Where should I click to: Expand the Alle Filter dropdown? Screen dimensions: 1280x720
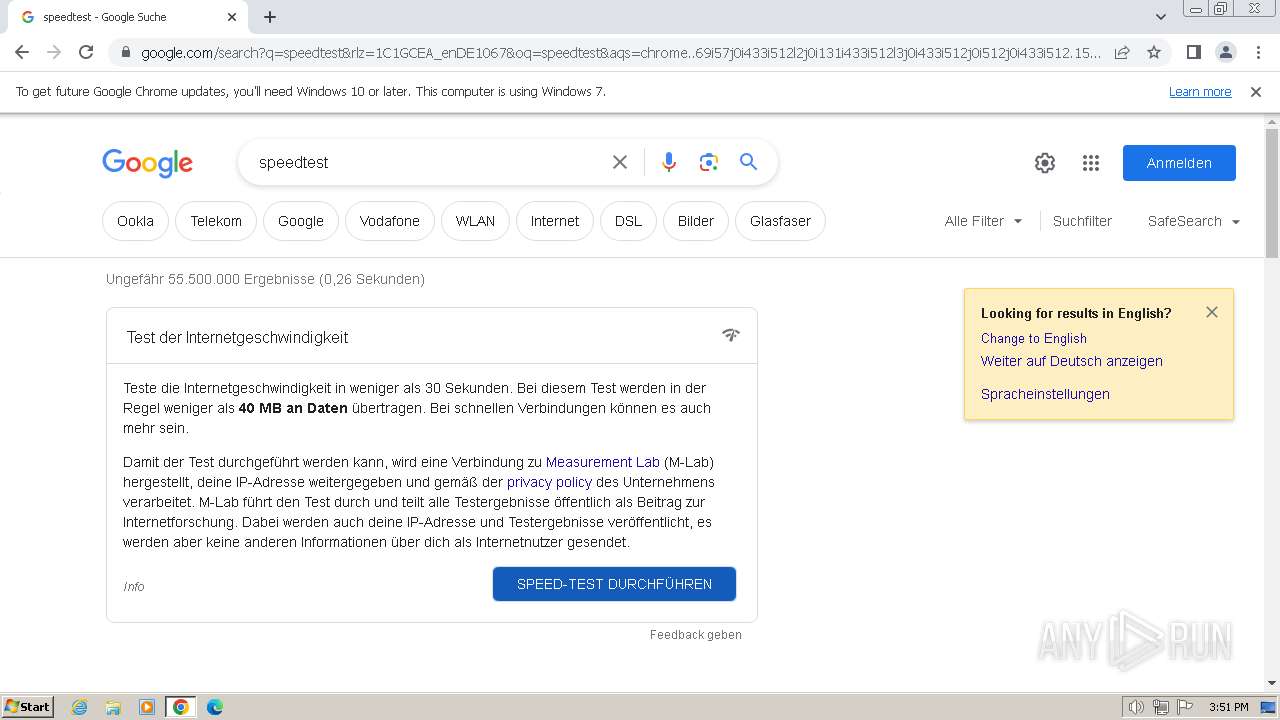[x=983, y=221]
